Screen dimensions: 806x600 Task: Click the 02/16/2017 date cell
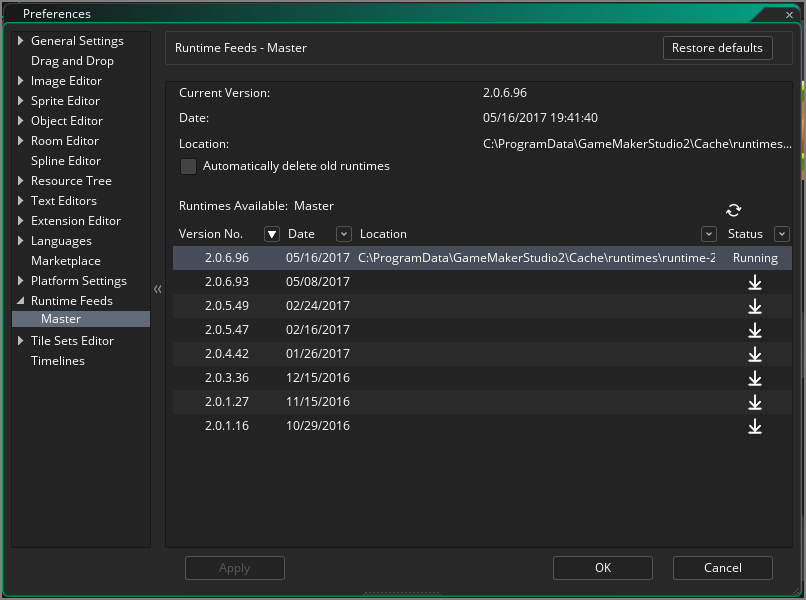pyautogui.click(x=318, y=330)
